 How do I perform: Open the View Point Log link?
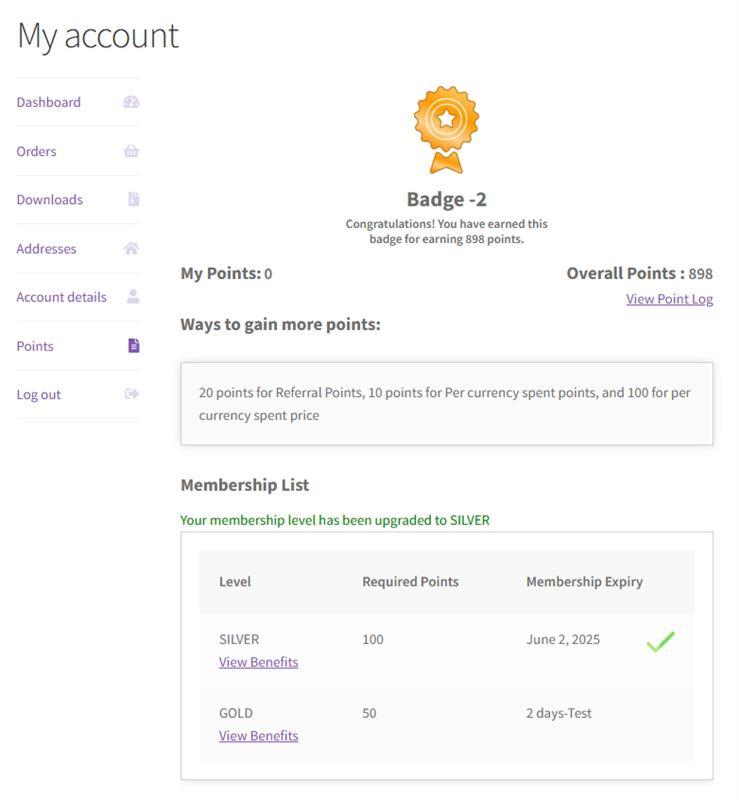[x=669, y=298]
